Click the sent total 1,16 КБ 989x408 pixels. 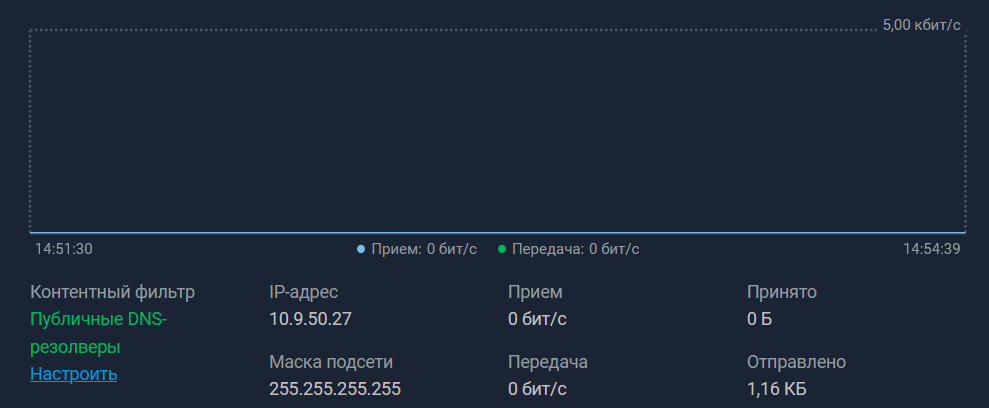[x=776, y=388]
